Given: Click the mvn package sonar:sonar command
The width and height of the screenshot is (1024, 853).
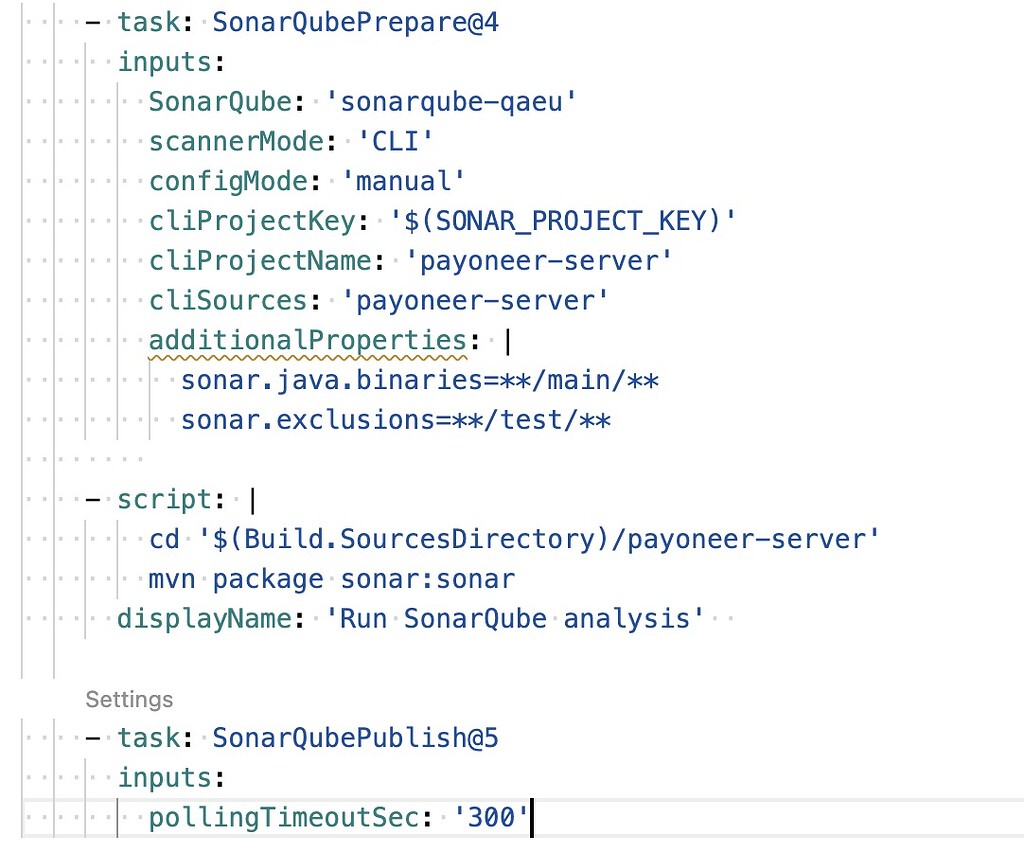Looking at the screenshot, I should point(334,578).
